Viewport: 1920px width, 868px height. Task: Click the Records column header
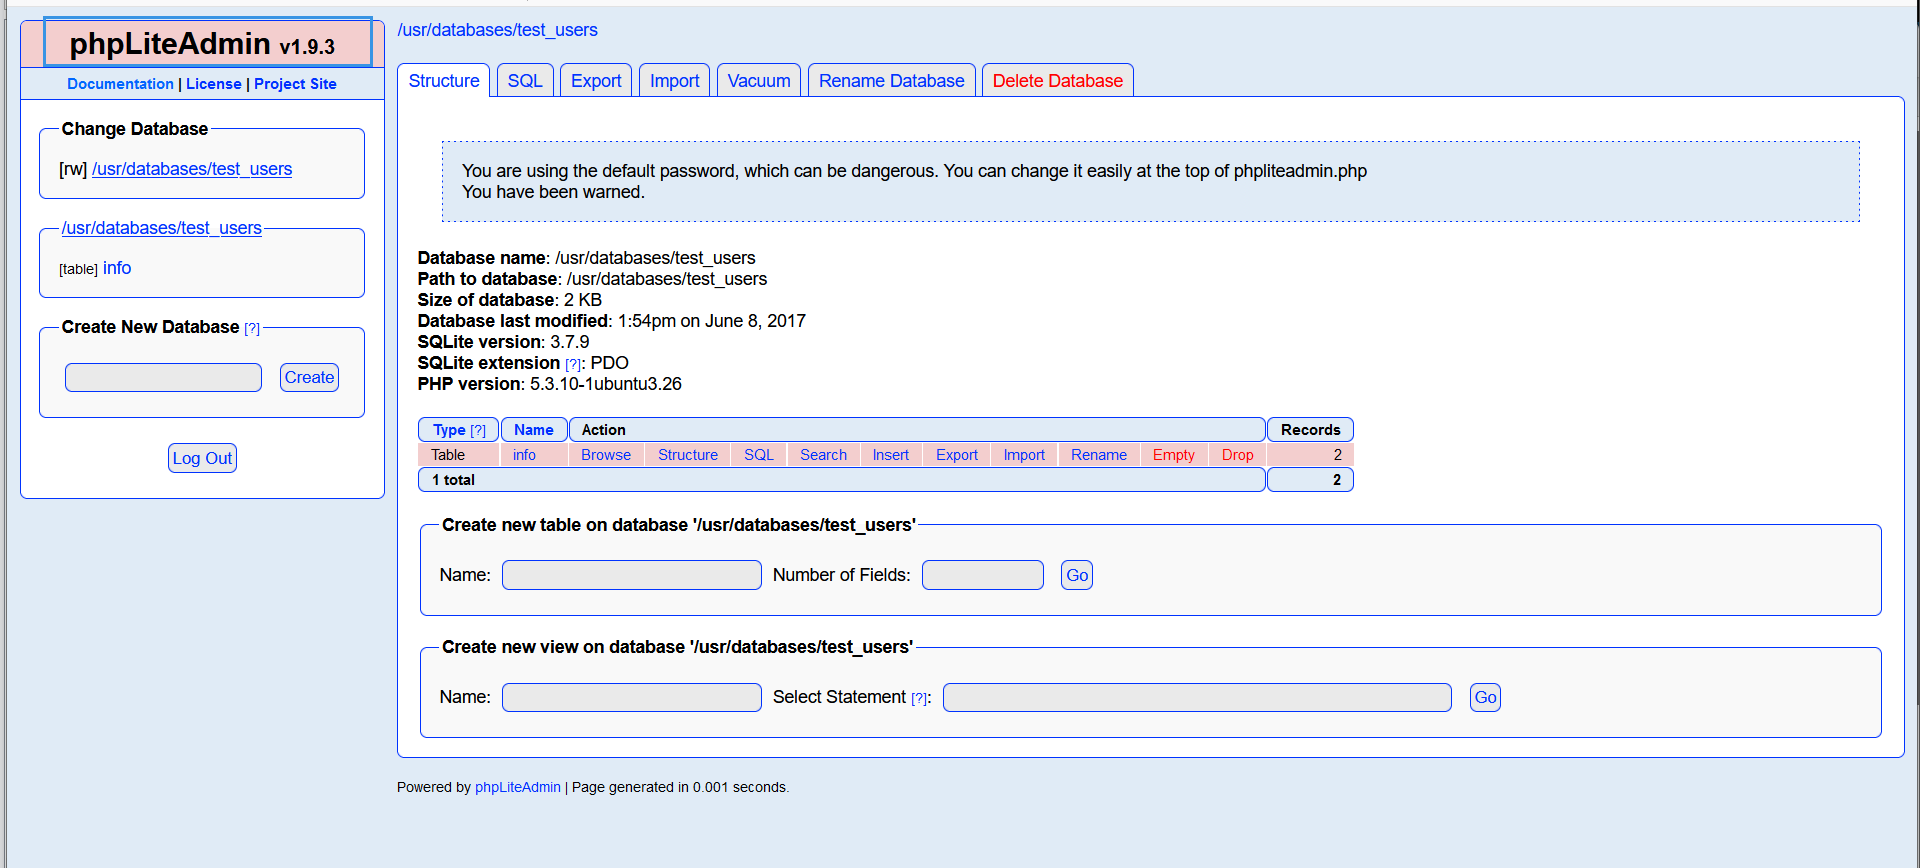[x=1310, y=430]
